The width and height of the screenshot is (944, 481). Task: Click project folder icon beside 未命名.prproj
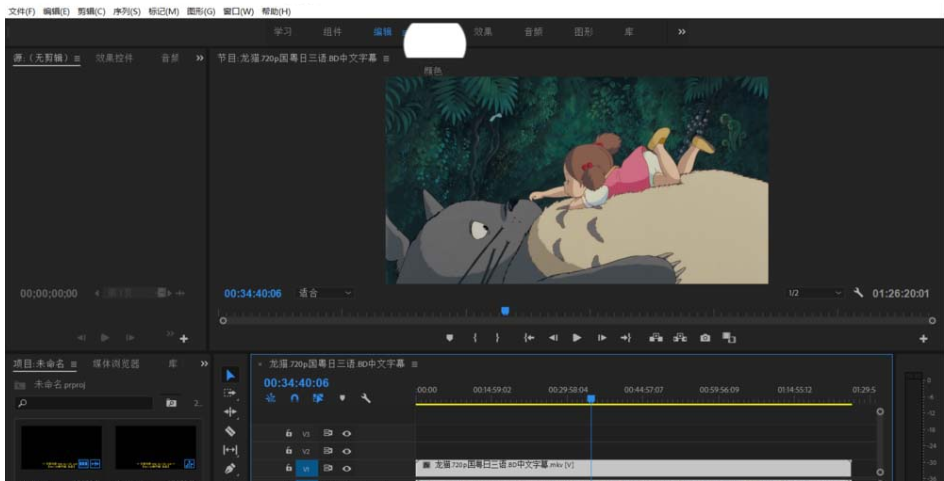tap(20, 385)
